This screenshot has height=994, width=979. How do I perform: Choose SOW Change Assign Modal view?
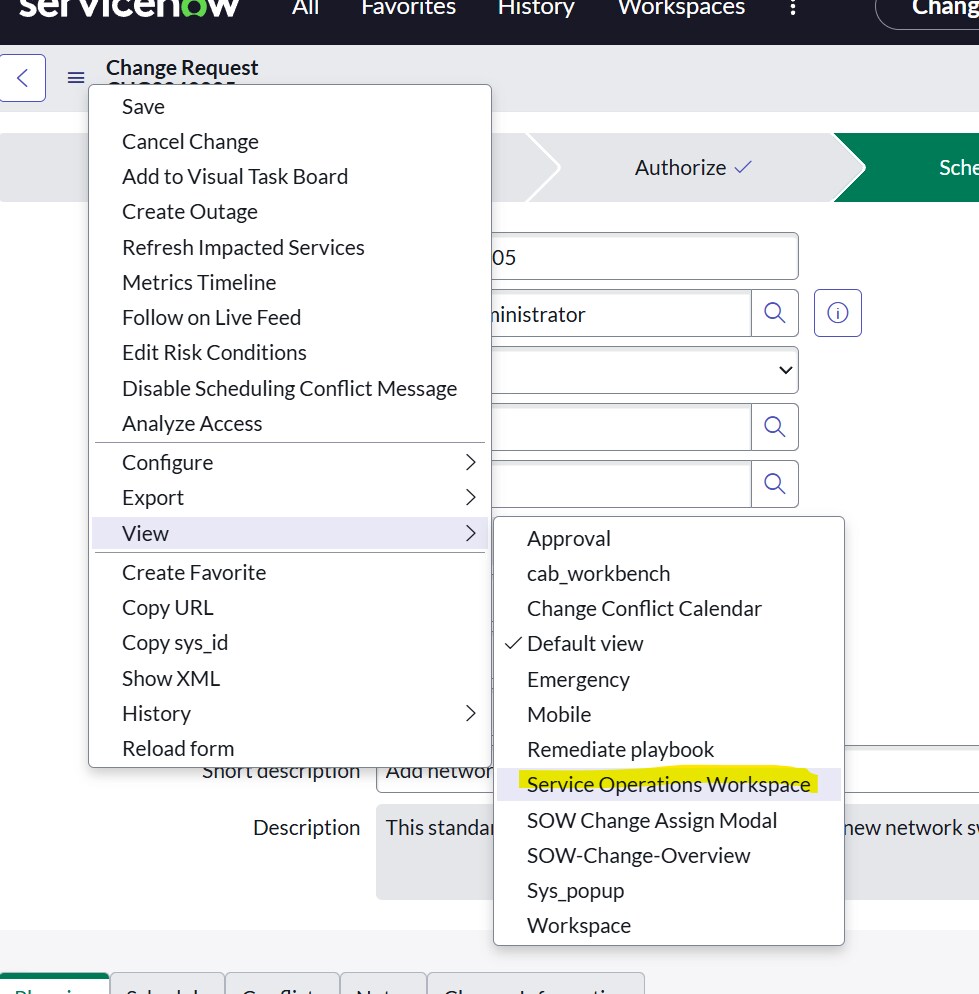coord(669,820)
